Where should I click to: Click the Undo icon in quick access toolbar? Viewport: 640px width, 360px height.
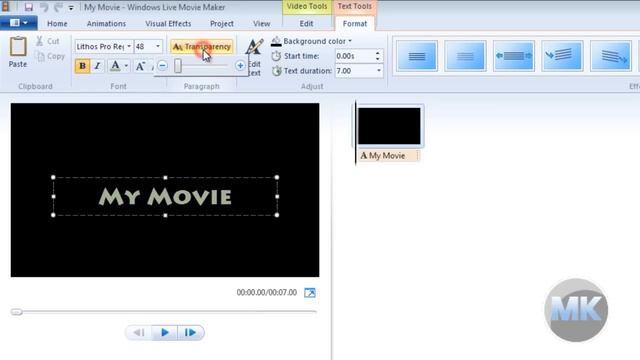tap(44, 7)
